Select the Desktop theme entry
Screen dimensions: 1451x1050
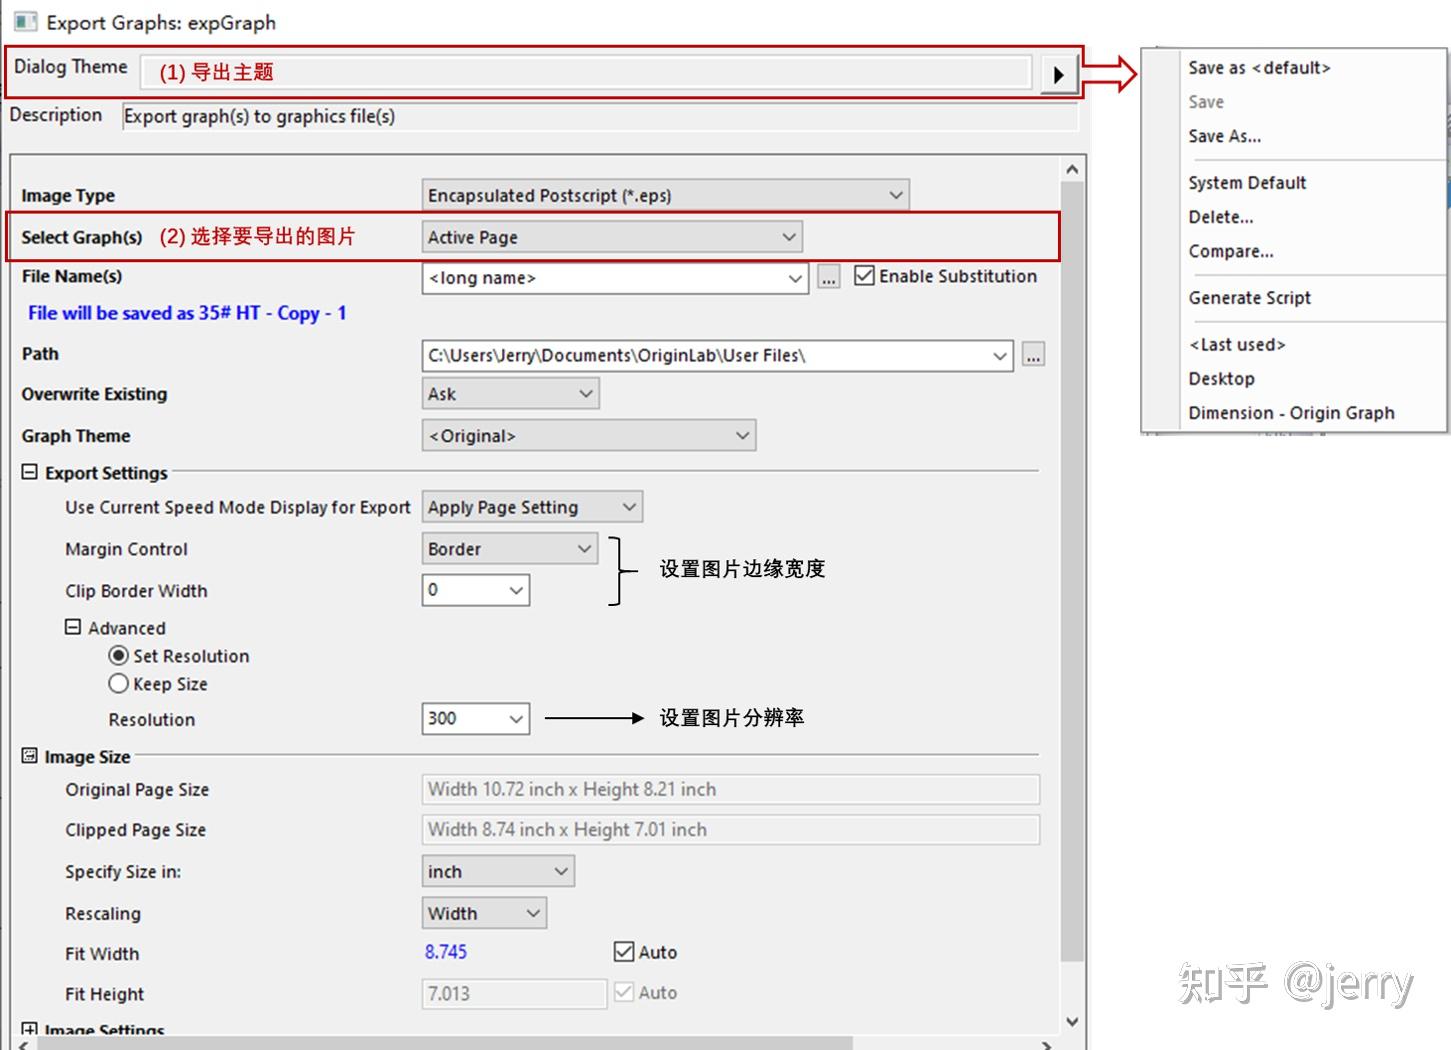pyautogui.click(x=1221, y=378)
